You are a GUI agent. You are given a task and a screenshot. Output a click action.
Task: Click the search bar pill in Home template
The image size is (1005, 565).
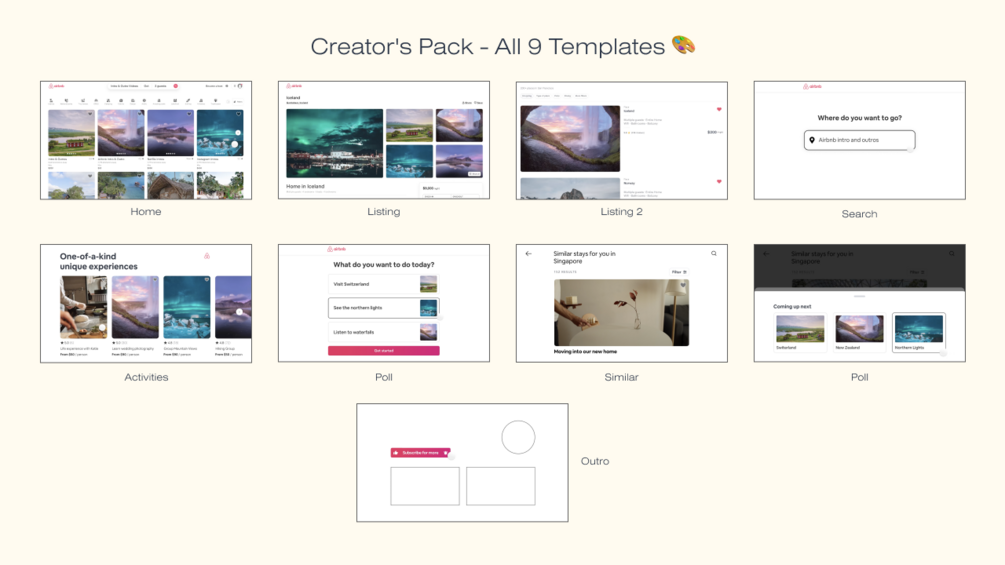(144, 86)
